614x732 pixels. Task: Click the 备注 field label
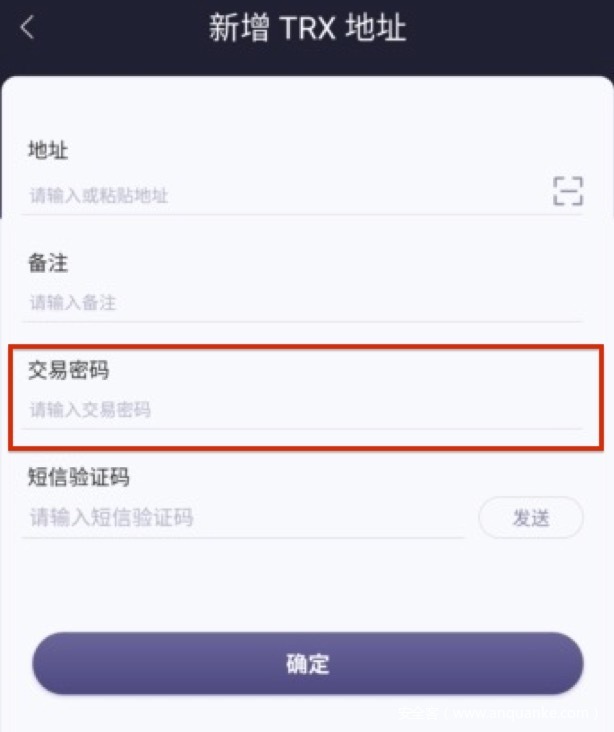pyautogui.click(x=48, y=262)
